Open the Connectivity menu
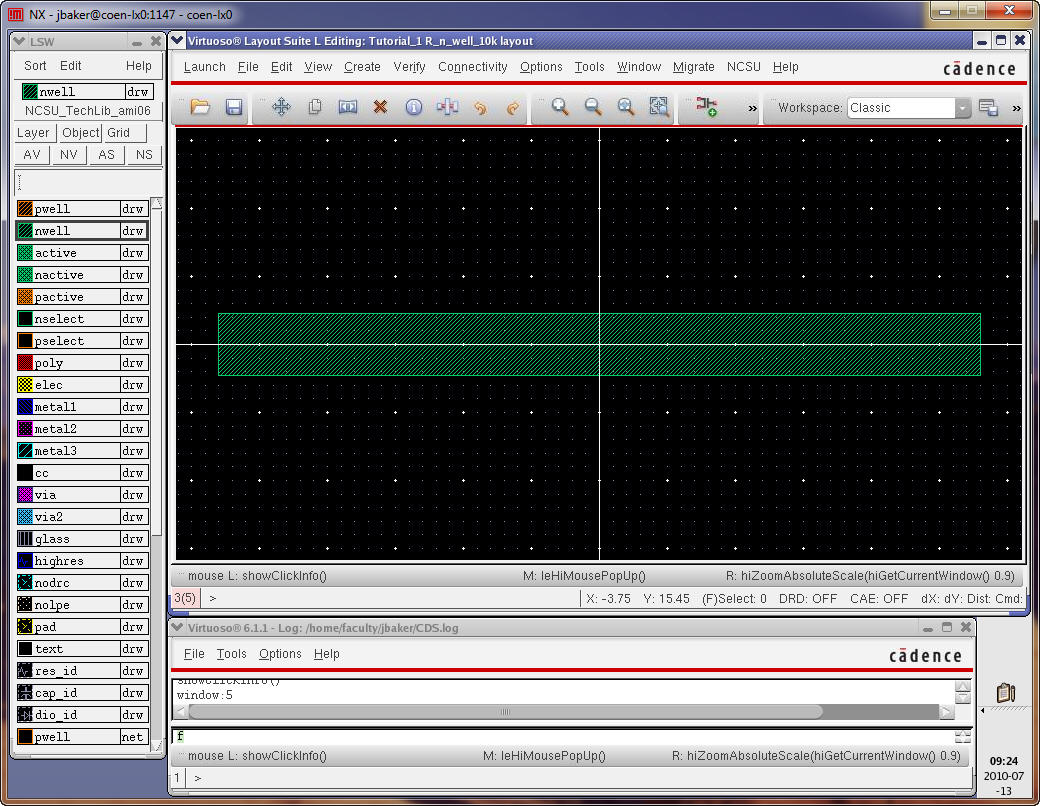The height and width of the screenshot is (806, 1040). [x=472, y=67]
